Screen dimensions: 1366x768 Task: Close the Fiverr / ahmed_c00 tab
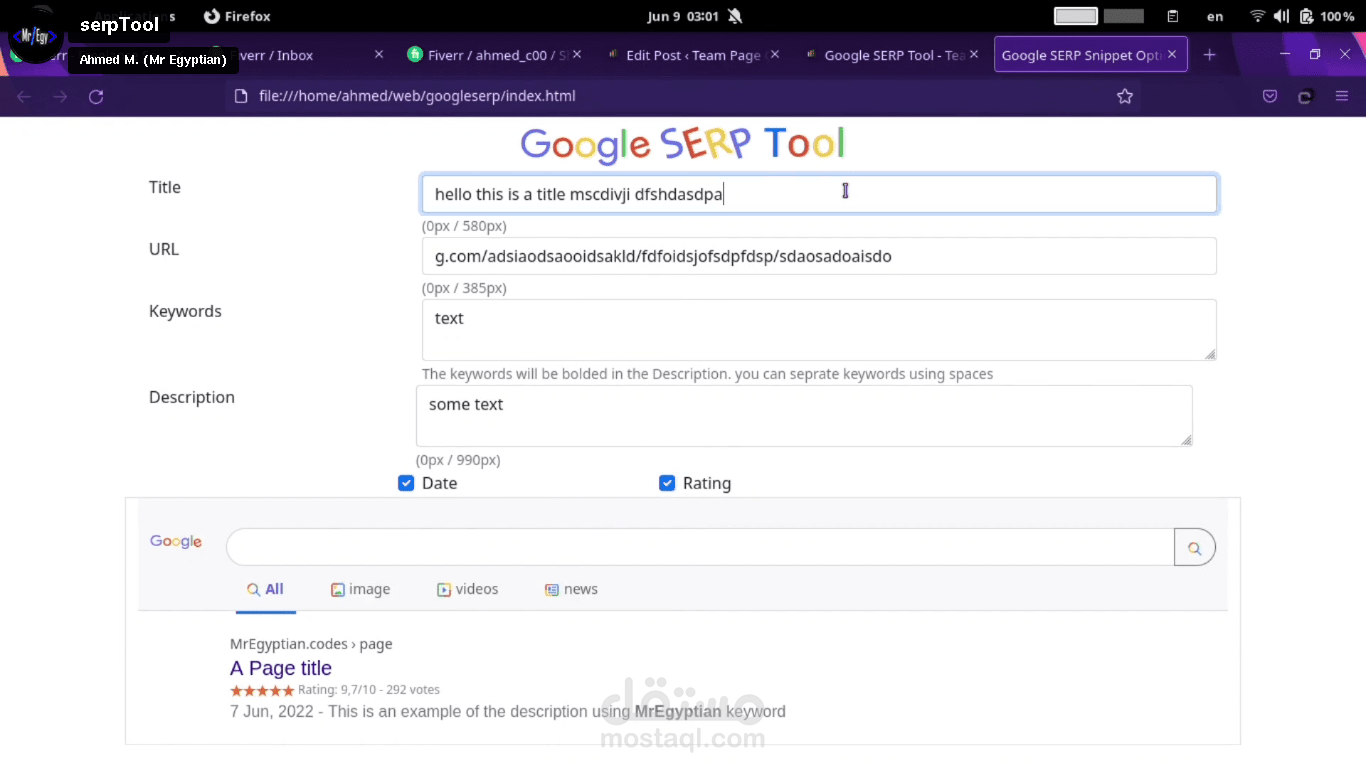click(x=577, y=55)
